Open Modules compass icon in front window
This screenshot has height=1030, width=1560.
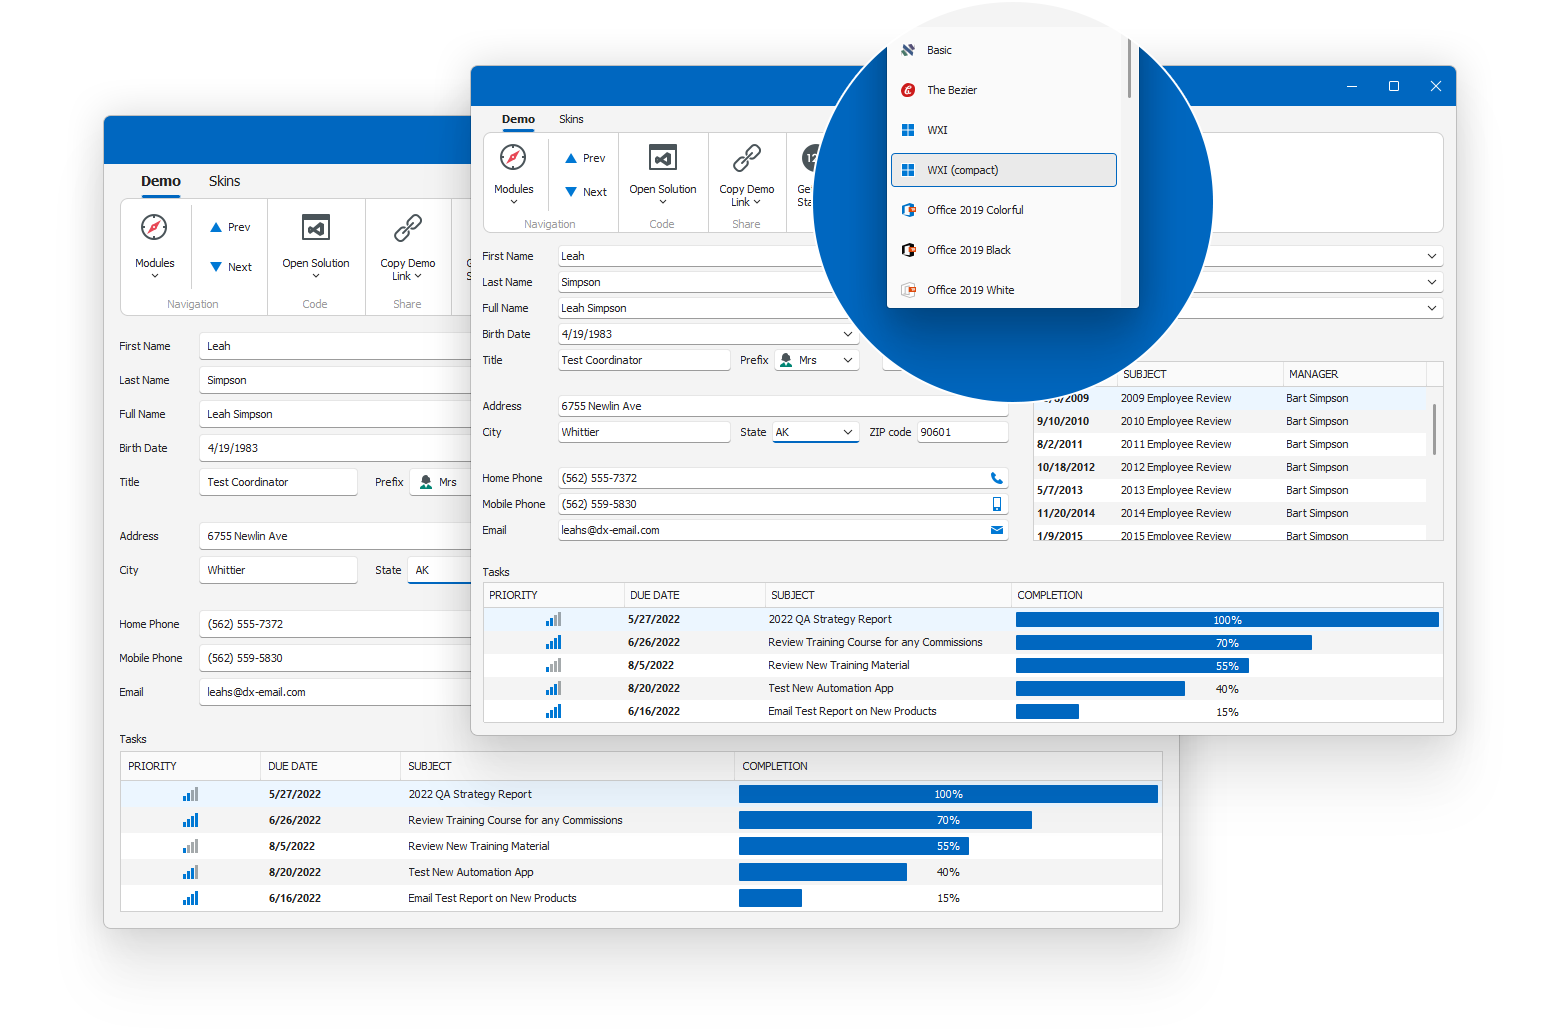coord(513,157)
